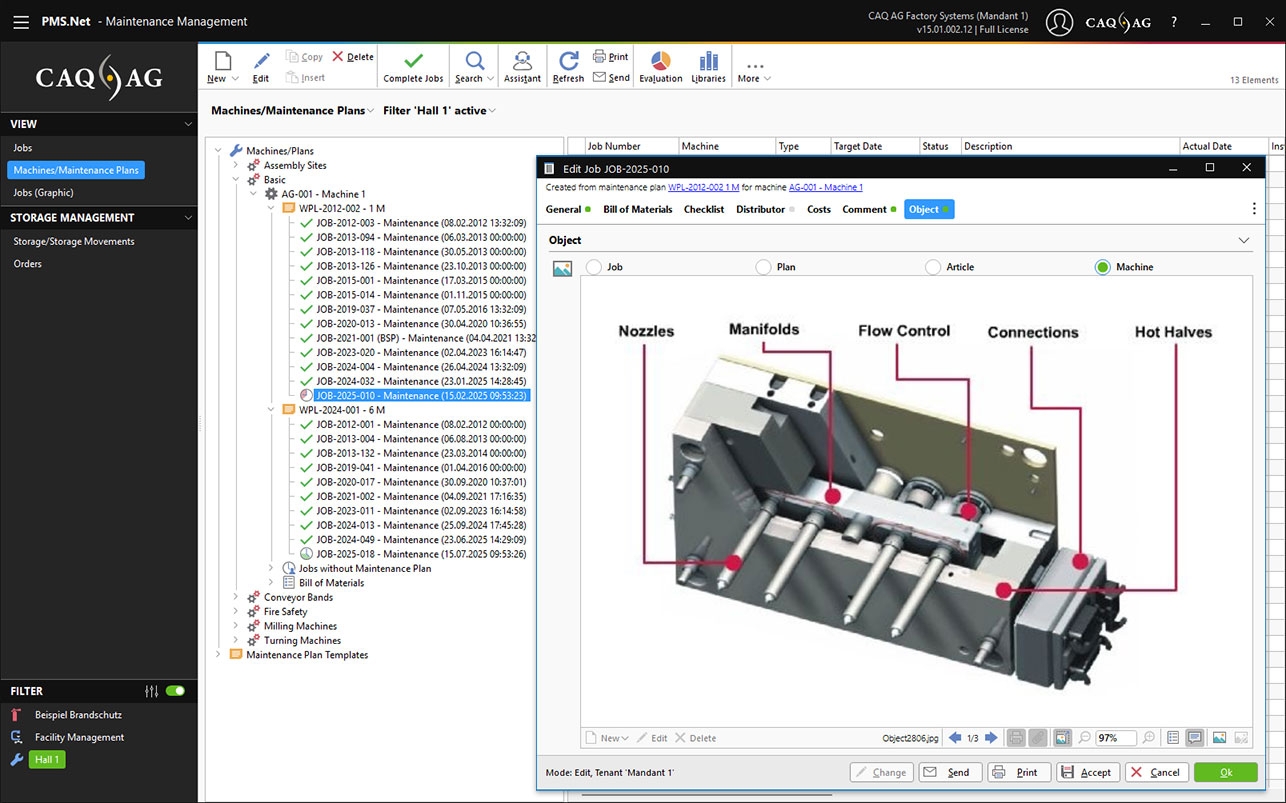Click the Complete Jobs checkmark icon
The width and height of the screenshot is (1286, 803).
coord(413,60)
